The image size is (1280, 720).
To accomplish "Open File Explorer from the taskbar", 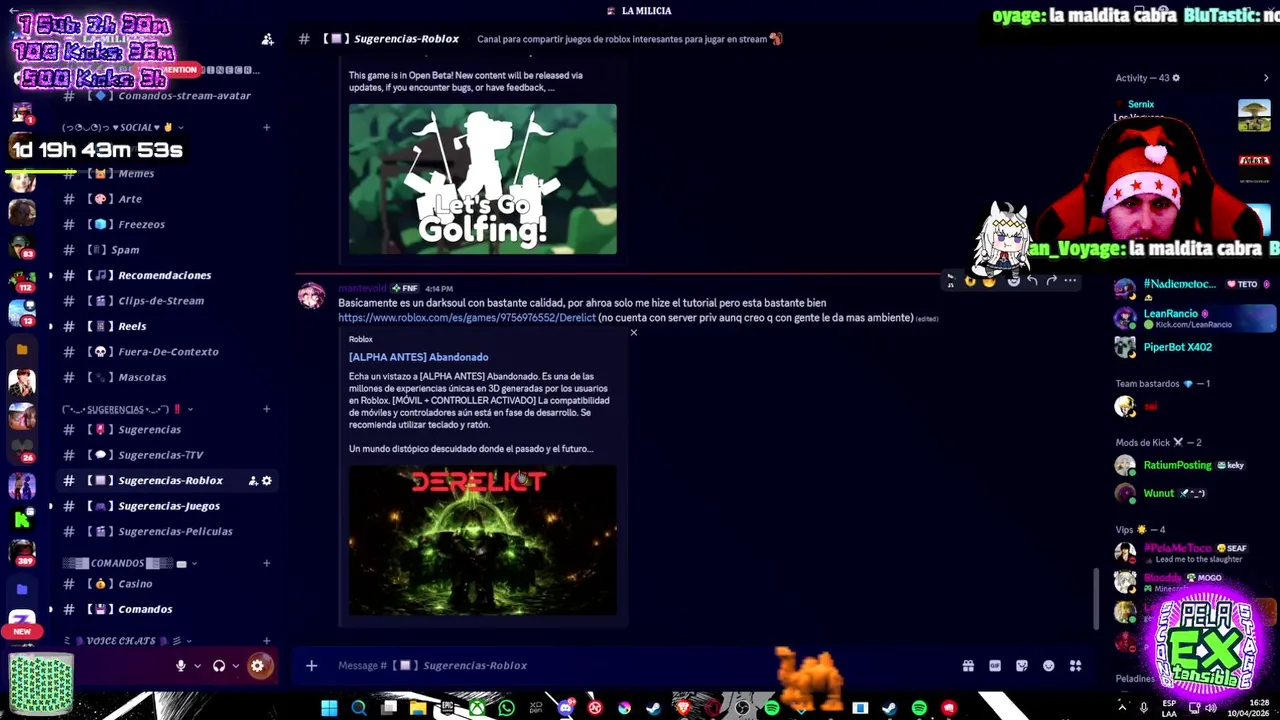I will (418, 708).
